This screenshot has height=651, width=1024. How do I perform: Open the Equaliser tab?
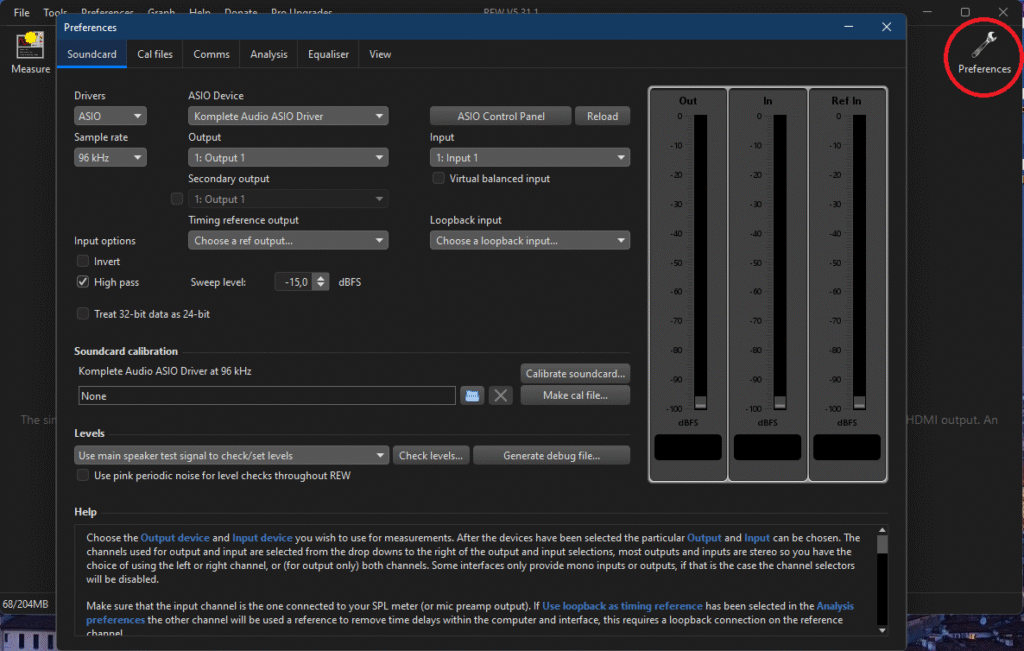(327, 55)
